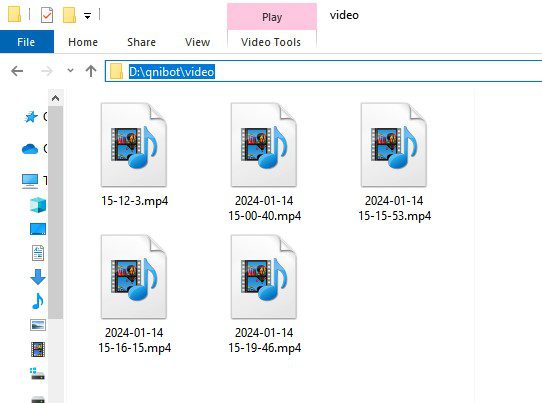Click the address bar showing D:\qnibot\video

click(324, 71)
